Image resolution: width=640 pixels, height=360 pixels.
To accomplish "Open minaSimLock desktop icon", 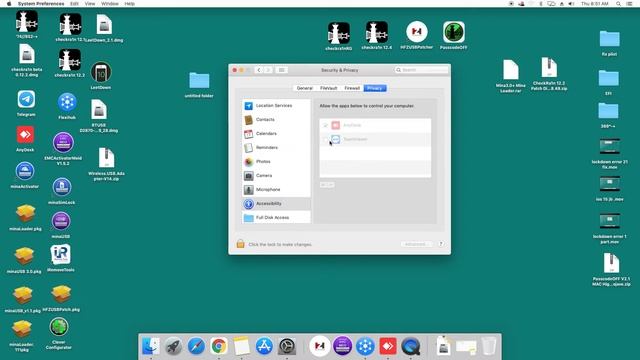I will tap(62, 187).
